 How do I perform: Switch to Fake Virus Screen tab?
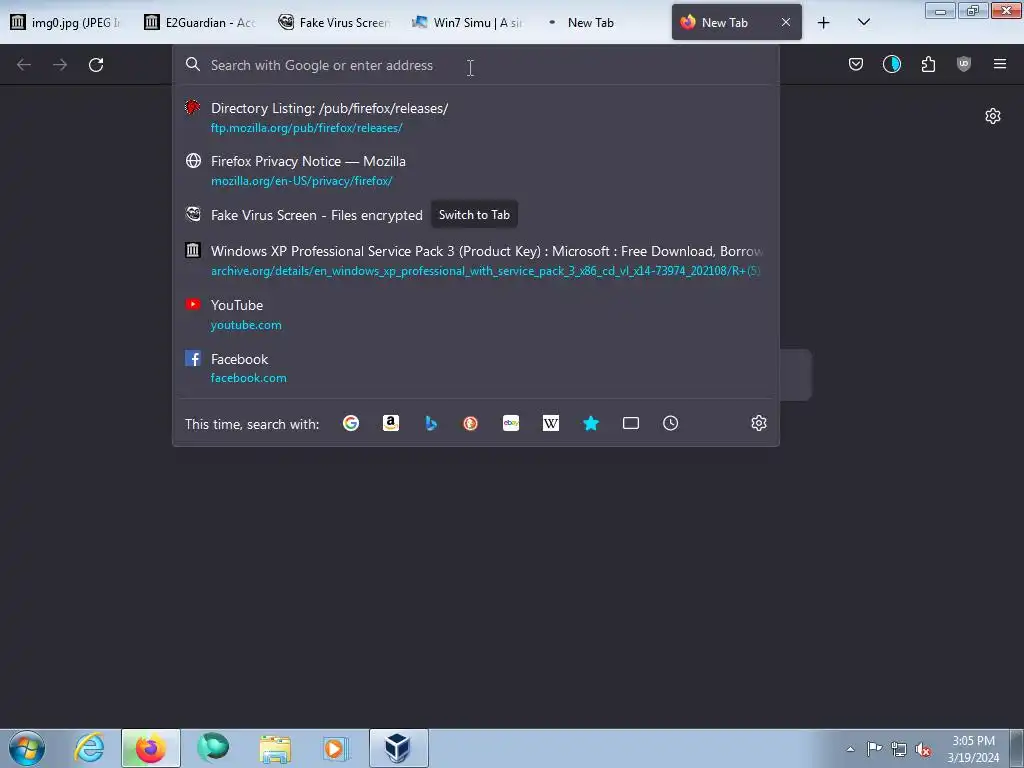(x=335, y=22)
